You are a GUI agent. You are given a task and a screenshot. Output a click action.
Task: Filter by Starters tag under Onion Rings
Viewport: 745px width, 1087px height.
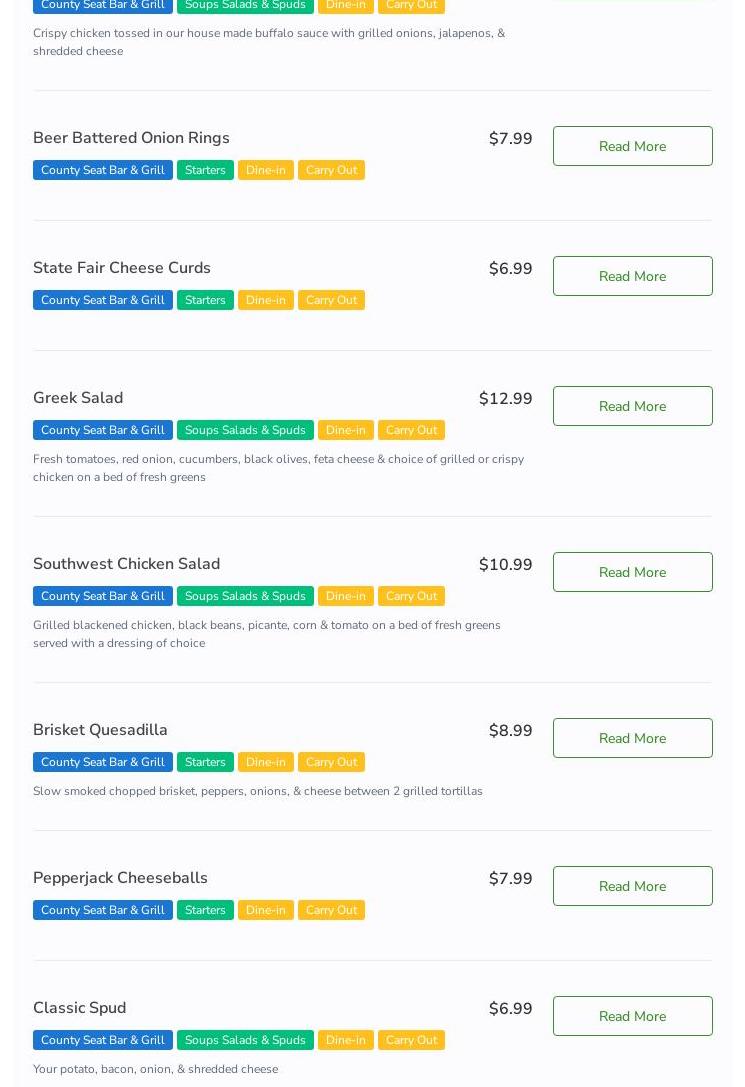click(205, 170)
